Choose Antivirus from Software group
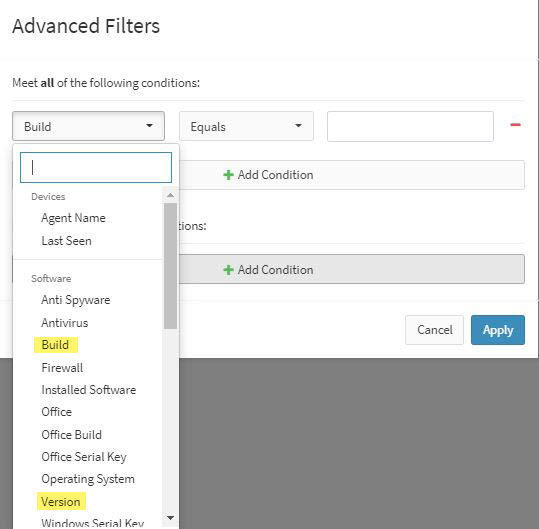 pos(65,323)
